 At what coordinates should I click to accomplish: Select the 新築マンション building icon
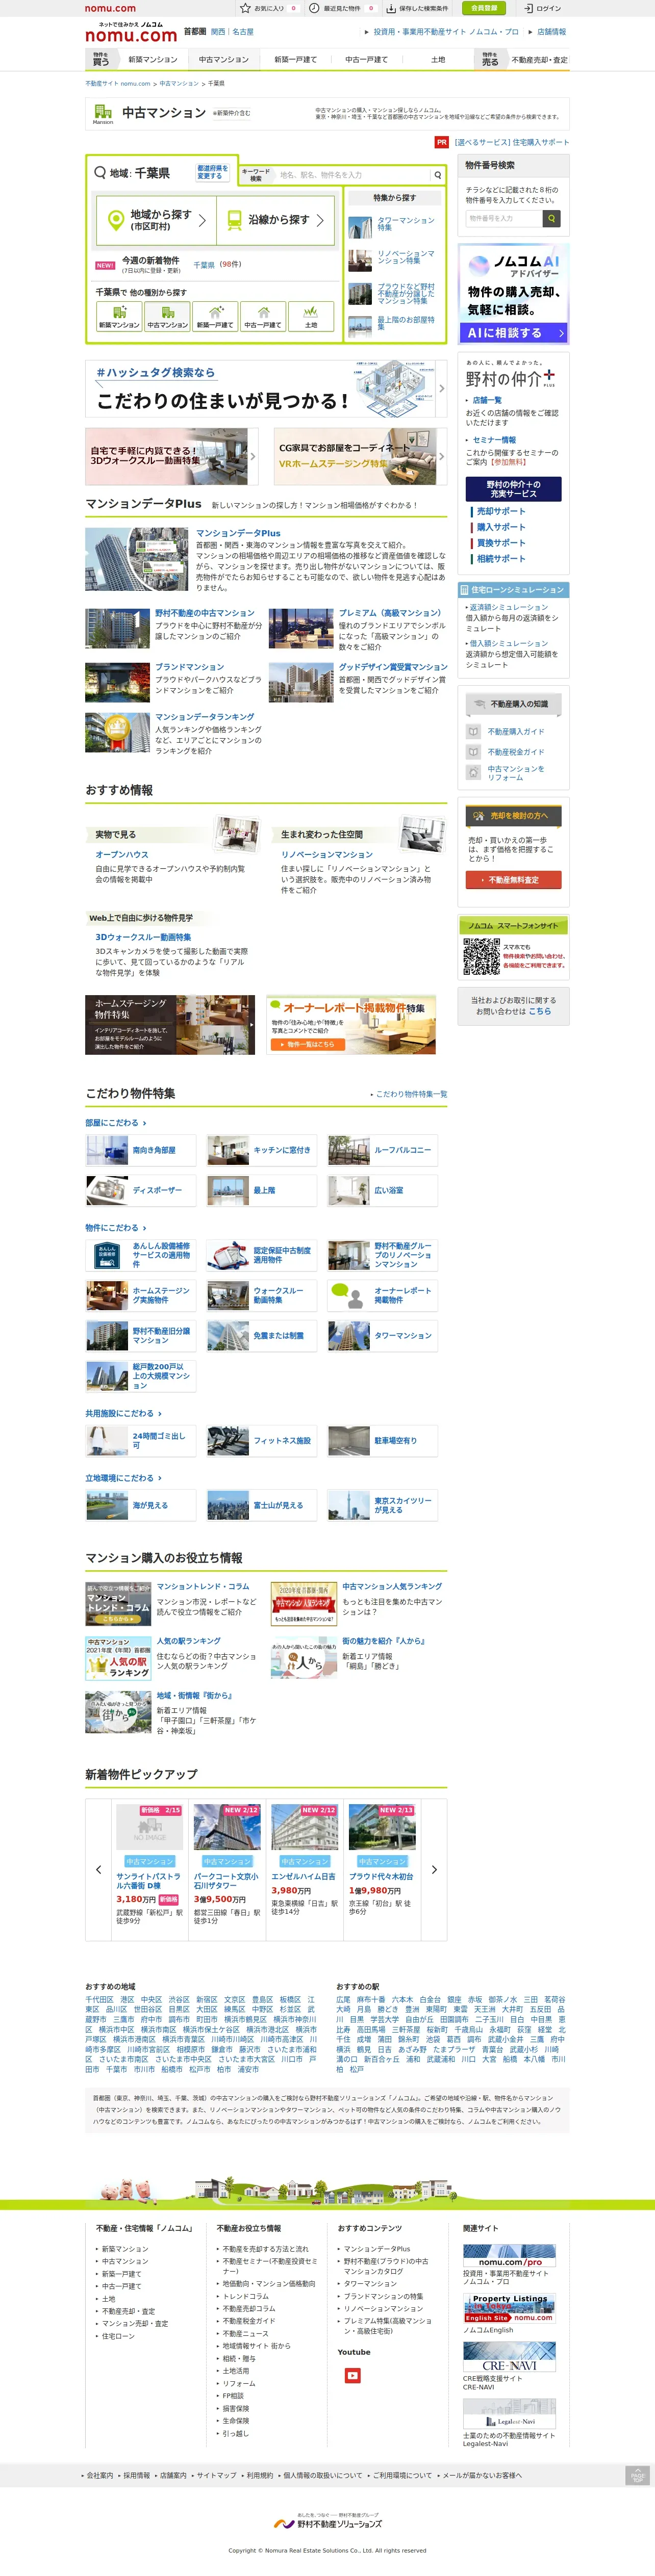pos(119,317)
